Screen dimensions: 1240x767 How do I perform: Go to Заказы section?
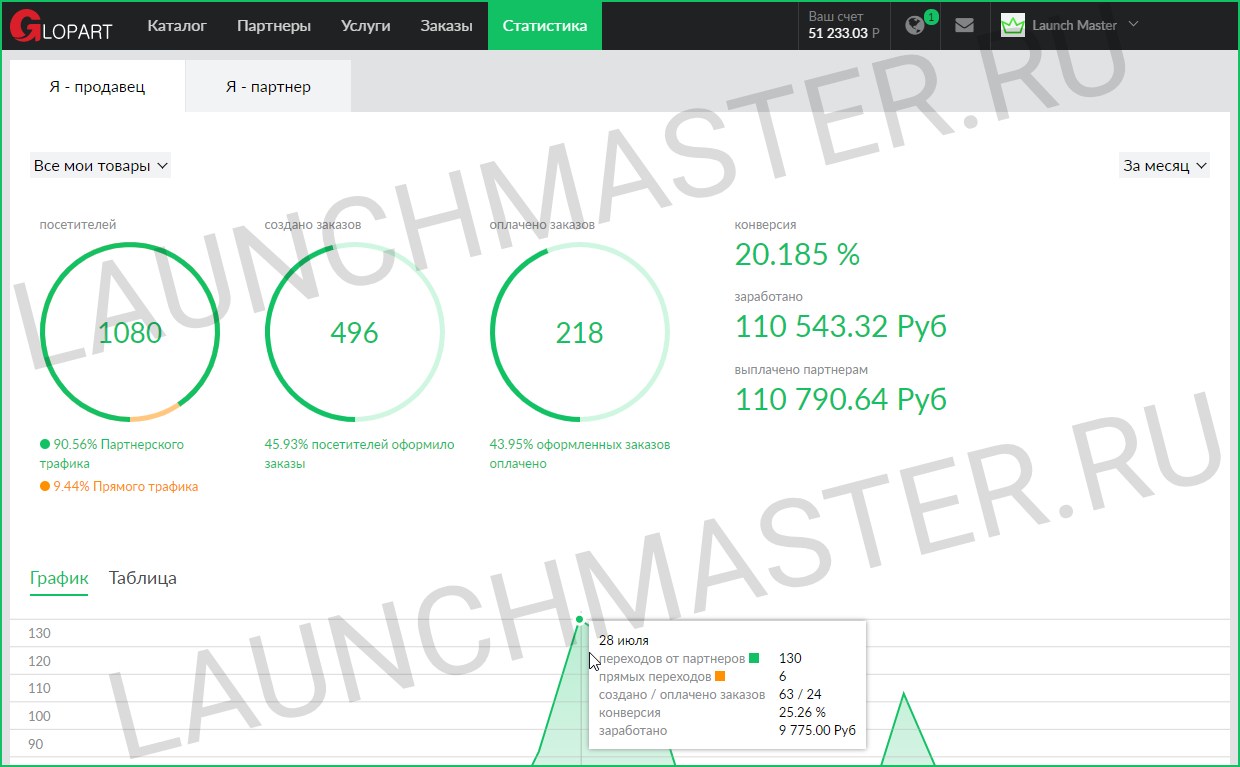coord(446,26)
